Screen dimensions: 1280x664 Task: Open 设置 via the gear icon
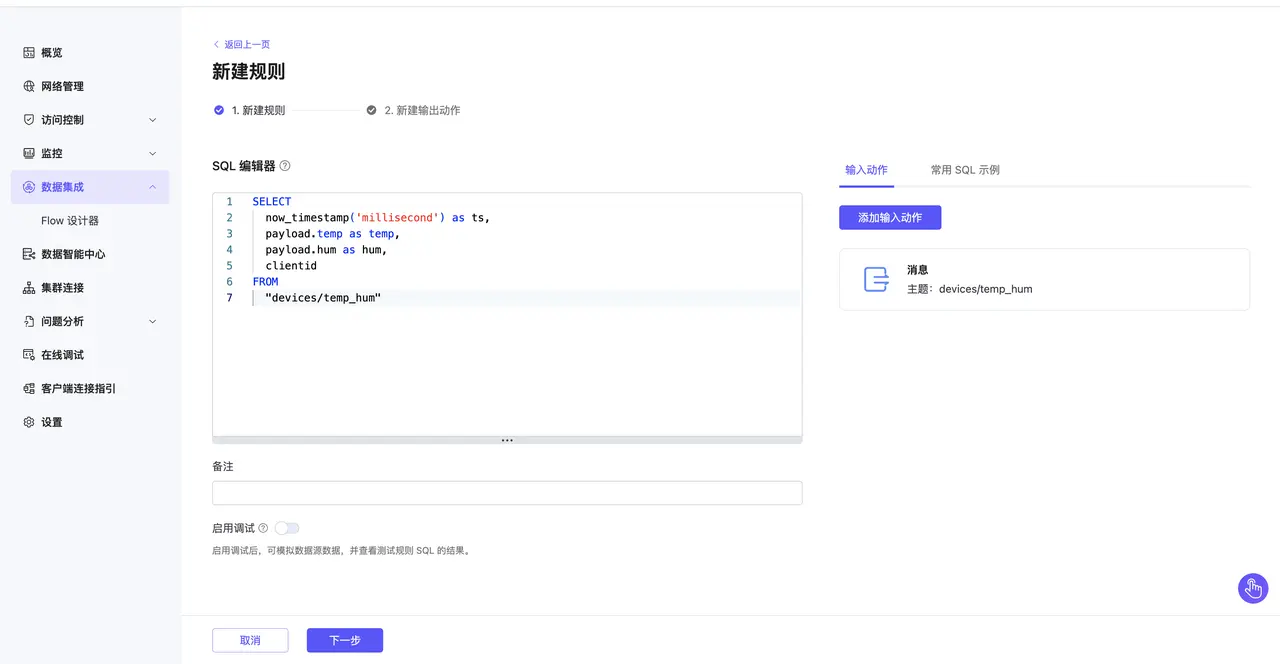coord(29,422)
